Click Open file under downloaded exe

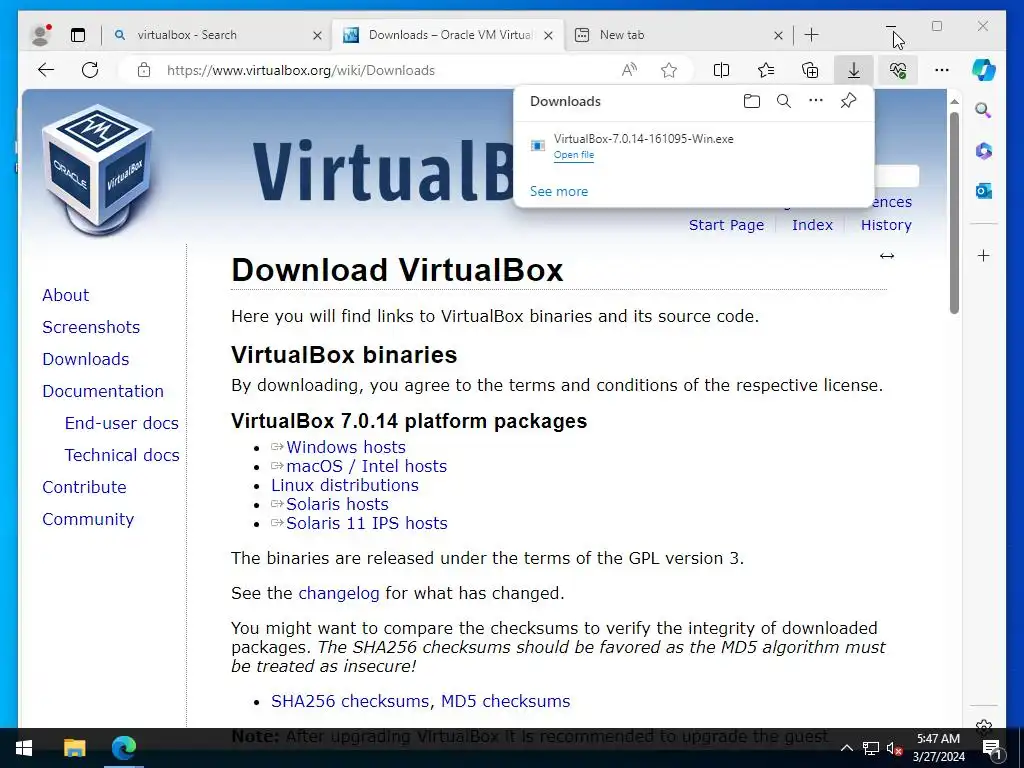tap(573, 155)
